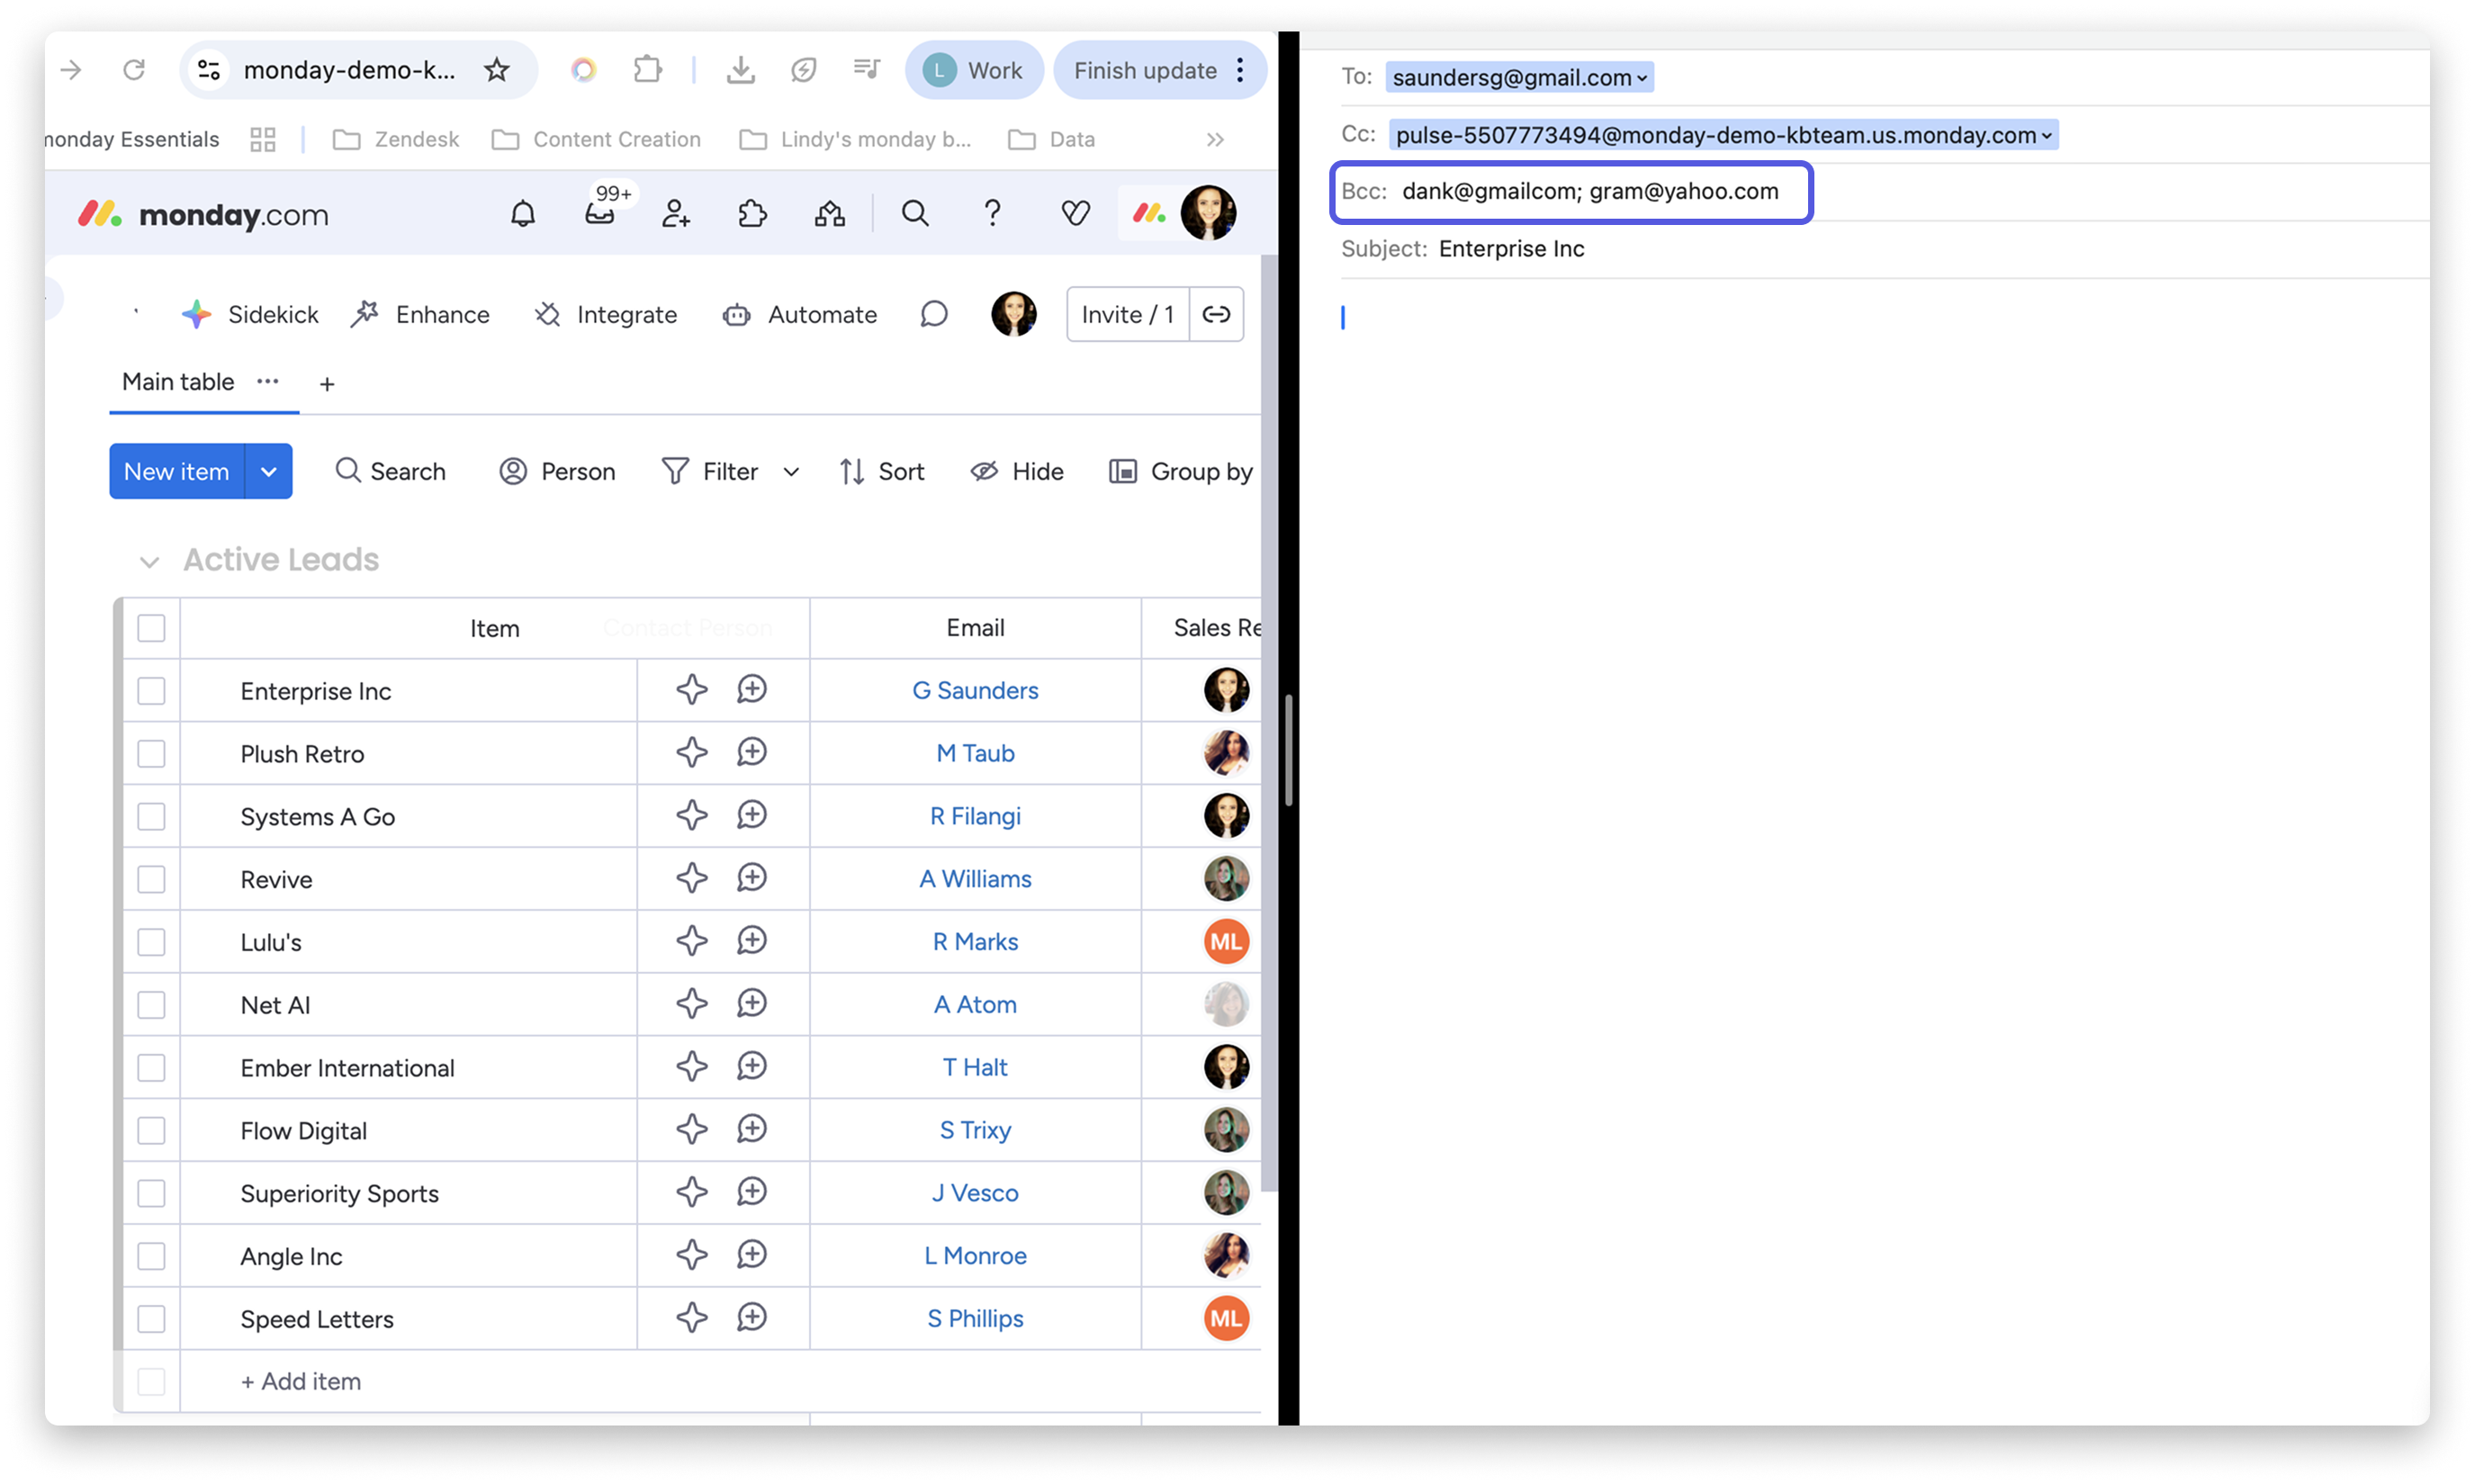This screenshot has width=2475, height=1484.
Task: Expand the Filter options chevron
Action: point(791,472)
